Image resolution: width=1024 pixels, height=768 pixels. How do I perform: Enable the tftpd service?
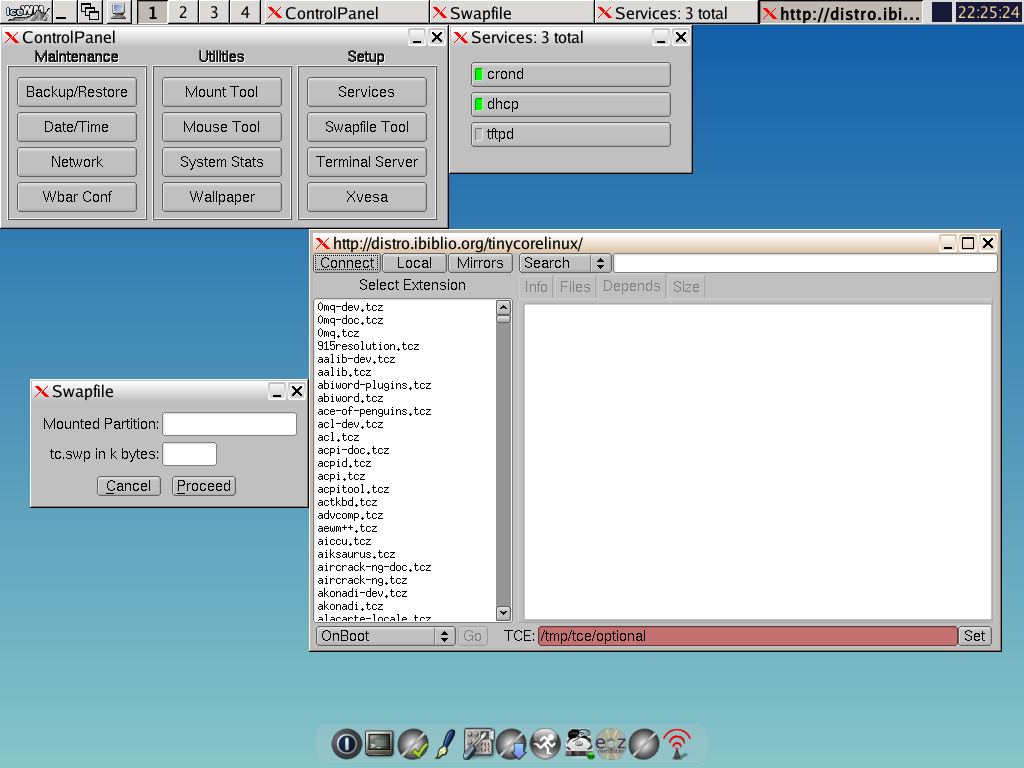point(570,135)
